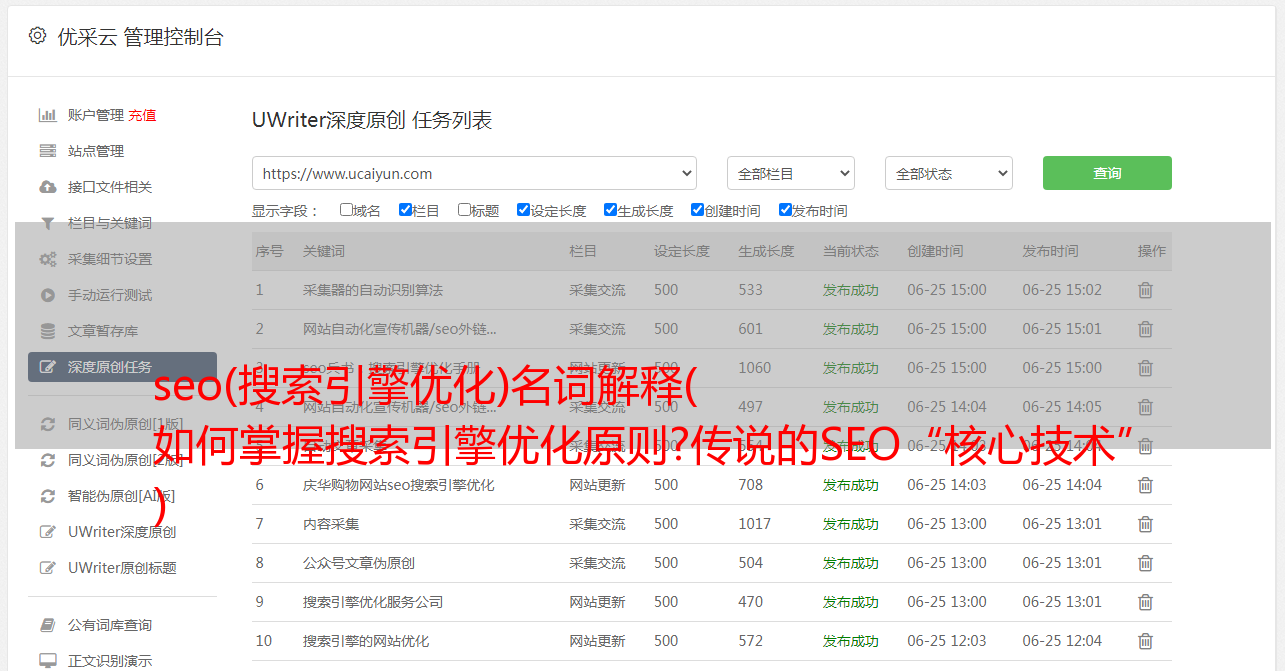
Task: Open the site URL dropdown
Action: click(x=474, y=173)
